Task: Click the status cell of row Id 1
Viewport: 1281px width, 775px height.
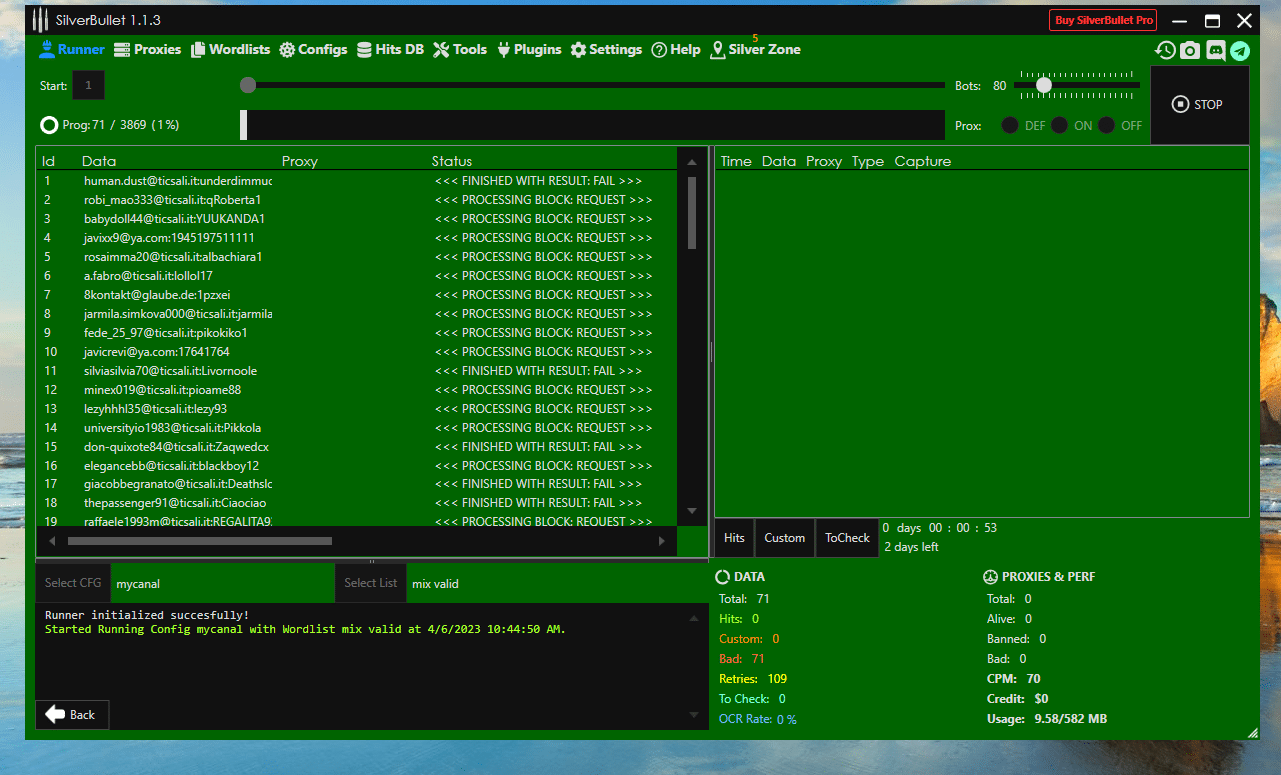Action: tap(539, 181)
